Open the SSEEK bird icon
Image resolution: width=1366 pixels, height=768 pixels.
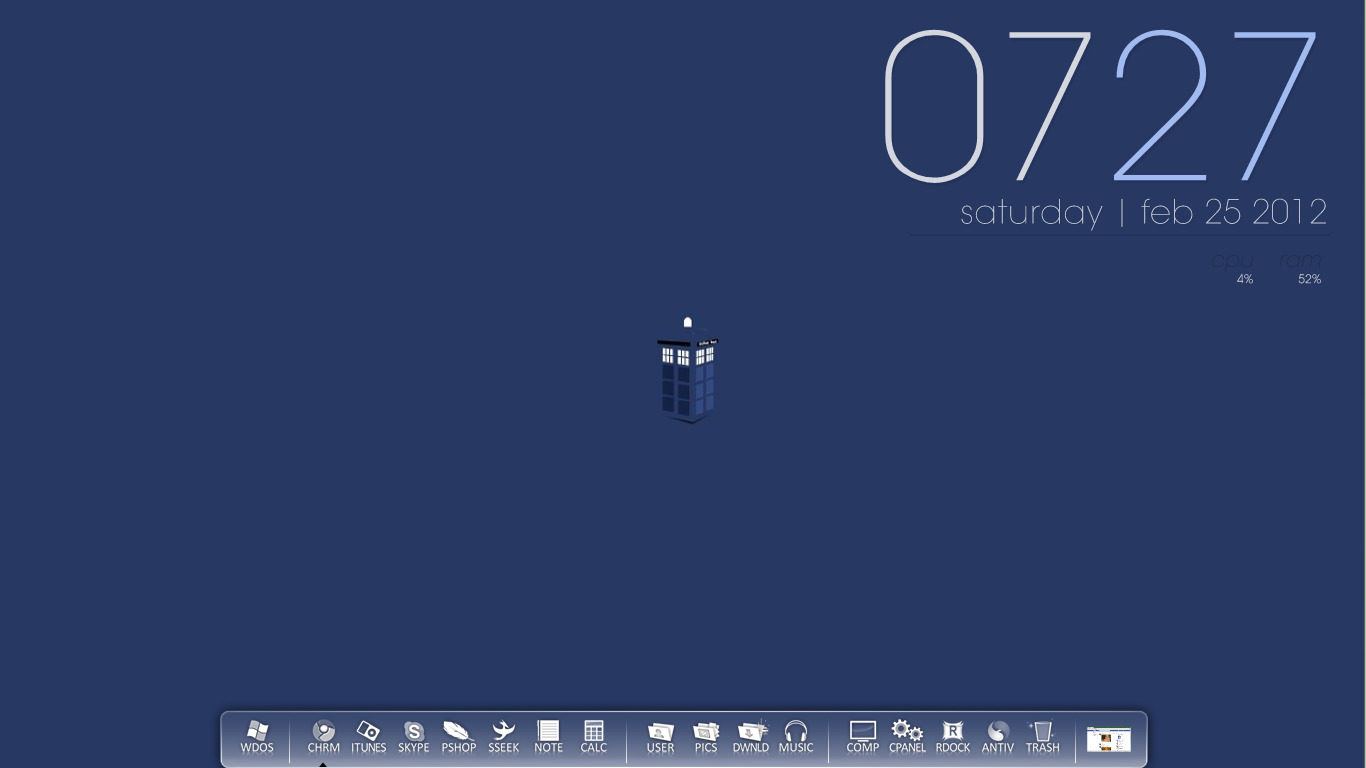pos(503,737)
